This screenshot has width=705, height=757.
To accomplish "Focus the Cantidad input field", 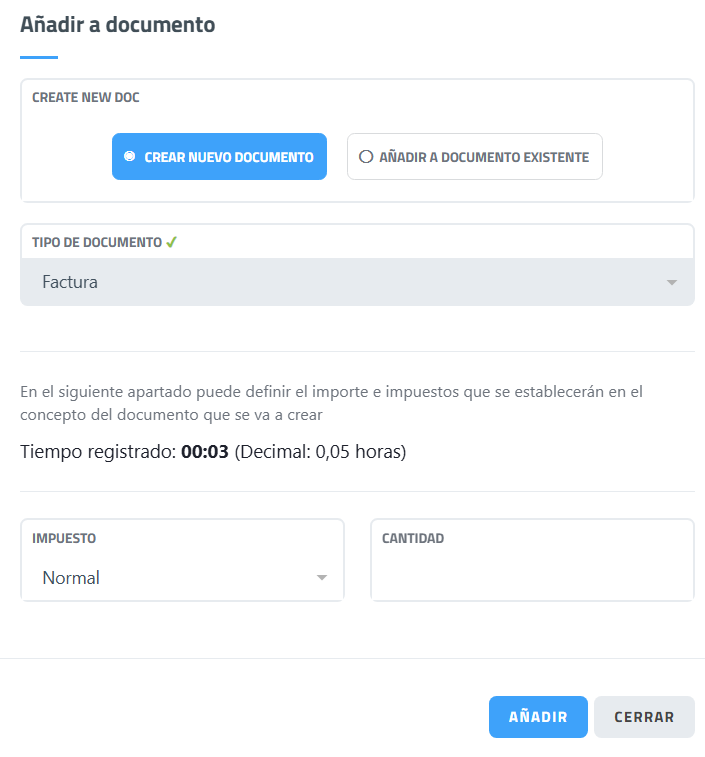I will tap(532, 577).
